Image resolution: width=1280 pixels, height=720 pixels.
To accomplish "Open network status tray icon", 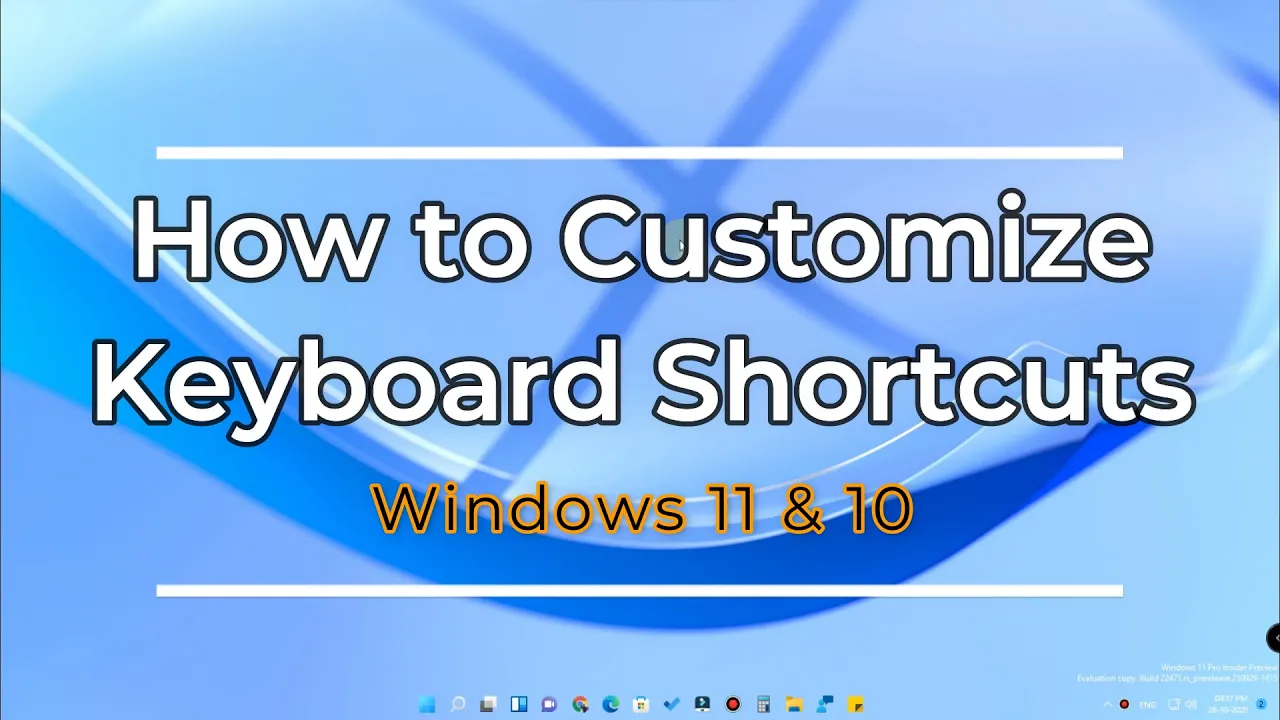I will coord(1173,704).
